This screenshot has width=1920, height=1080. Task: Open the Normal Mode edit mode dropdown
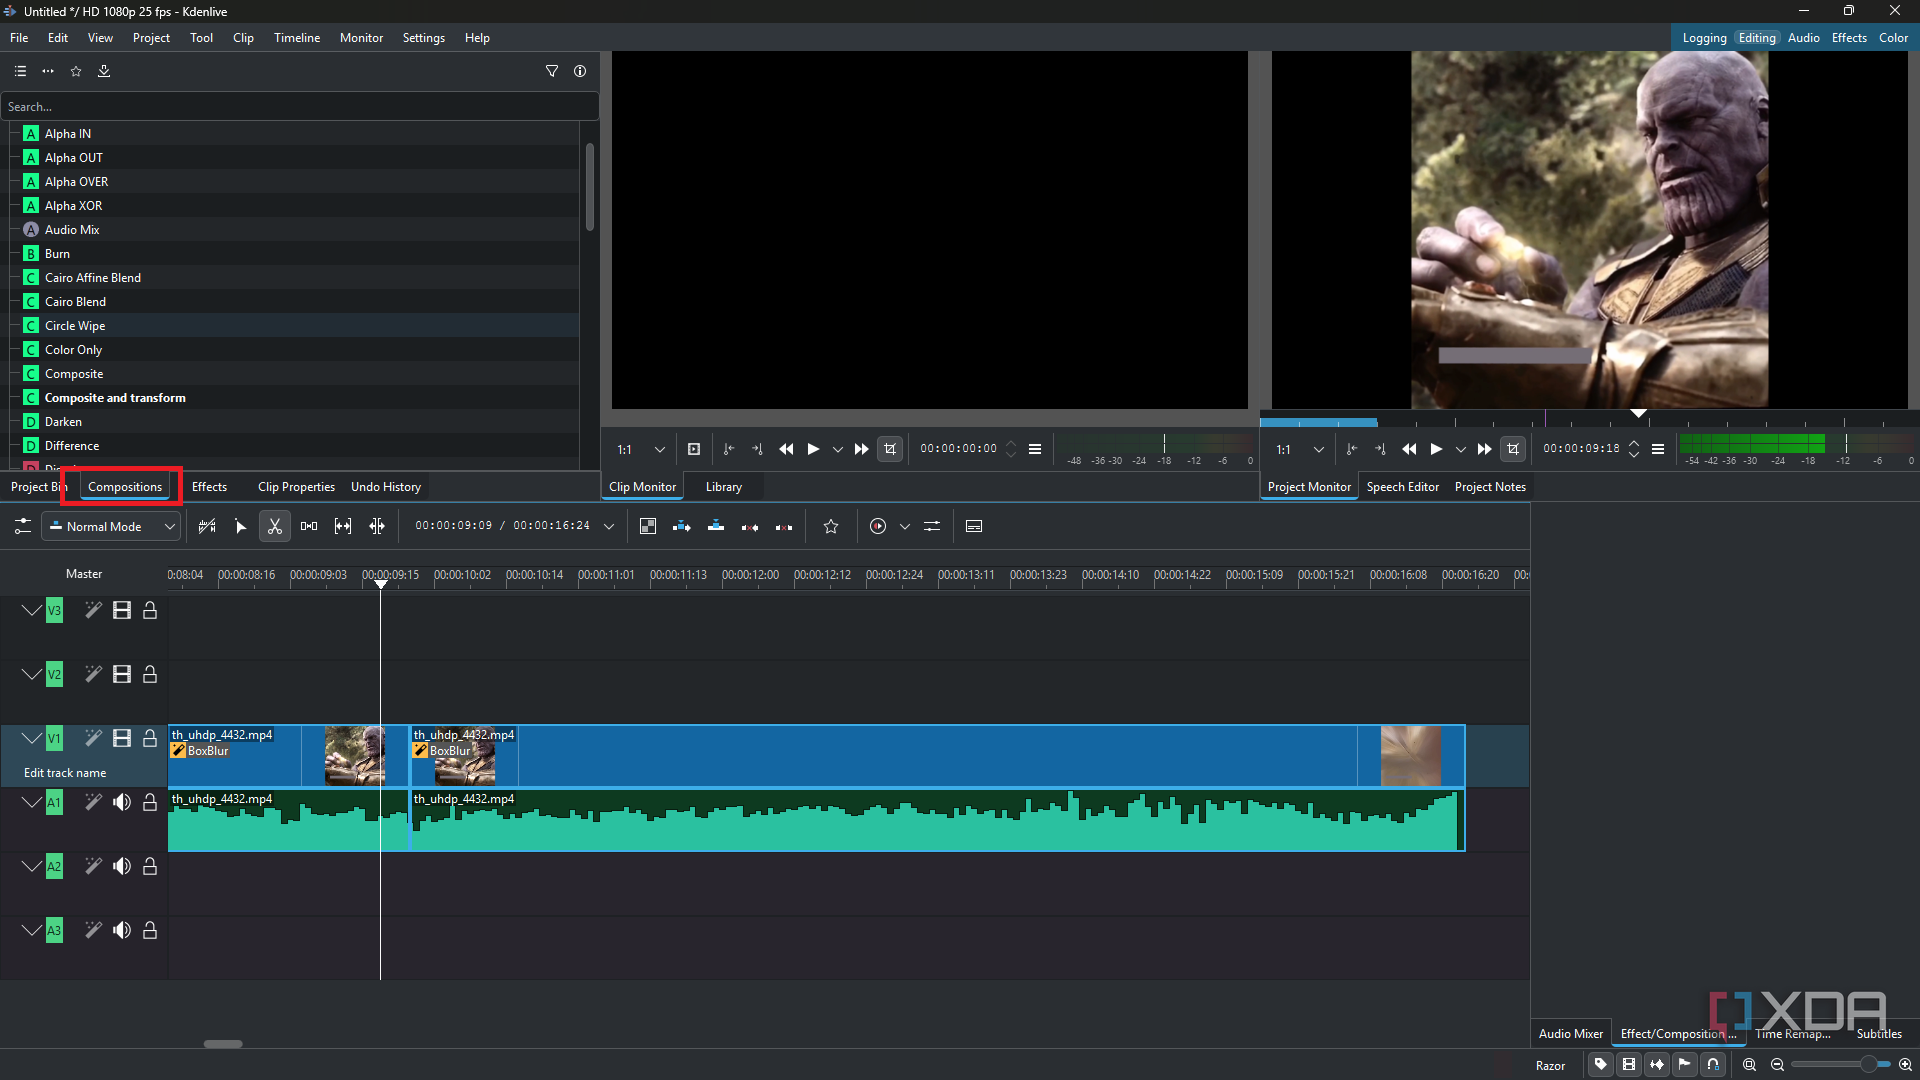(x=111, y=526)
